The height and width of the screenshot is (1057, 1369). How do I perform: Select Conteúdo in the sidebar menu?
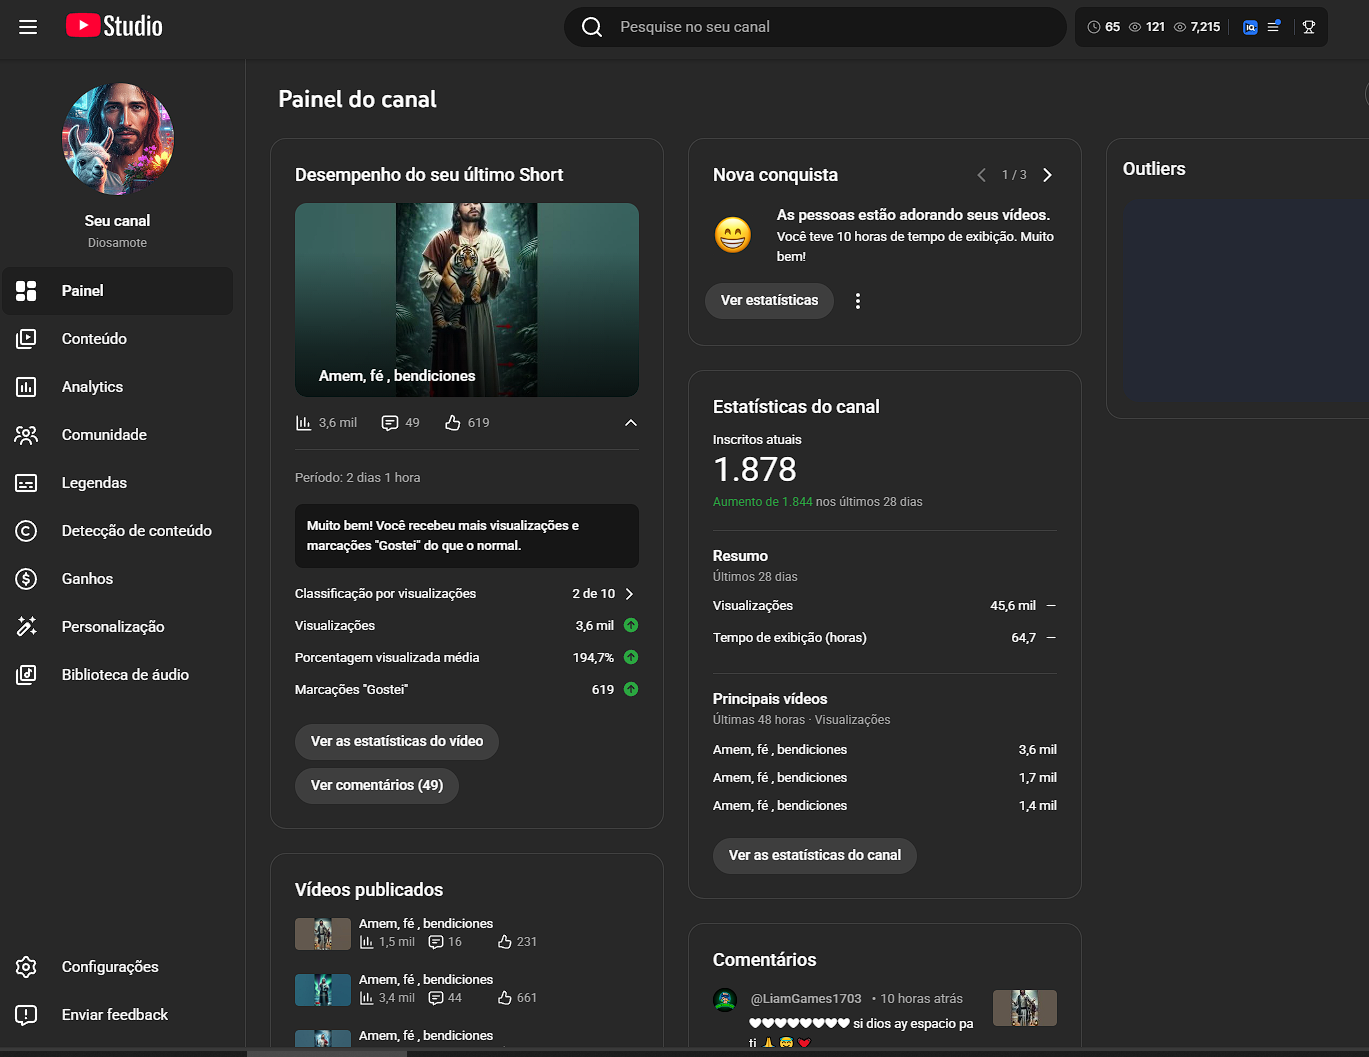[94, 339]
